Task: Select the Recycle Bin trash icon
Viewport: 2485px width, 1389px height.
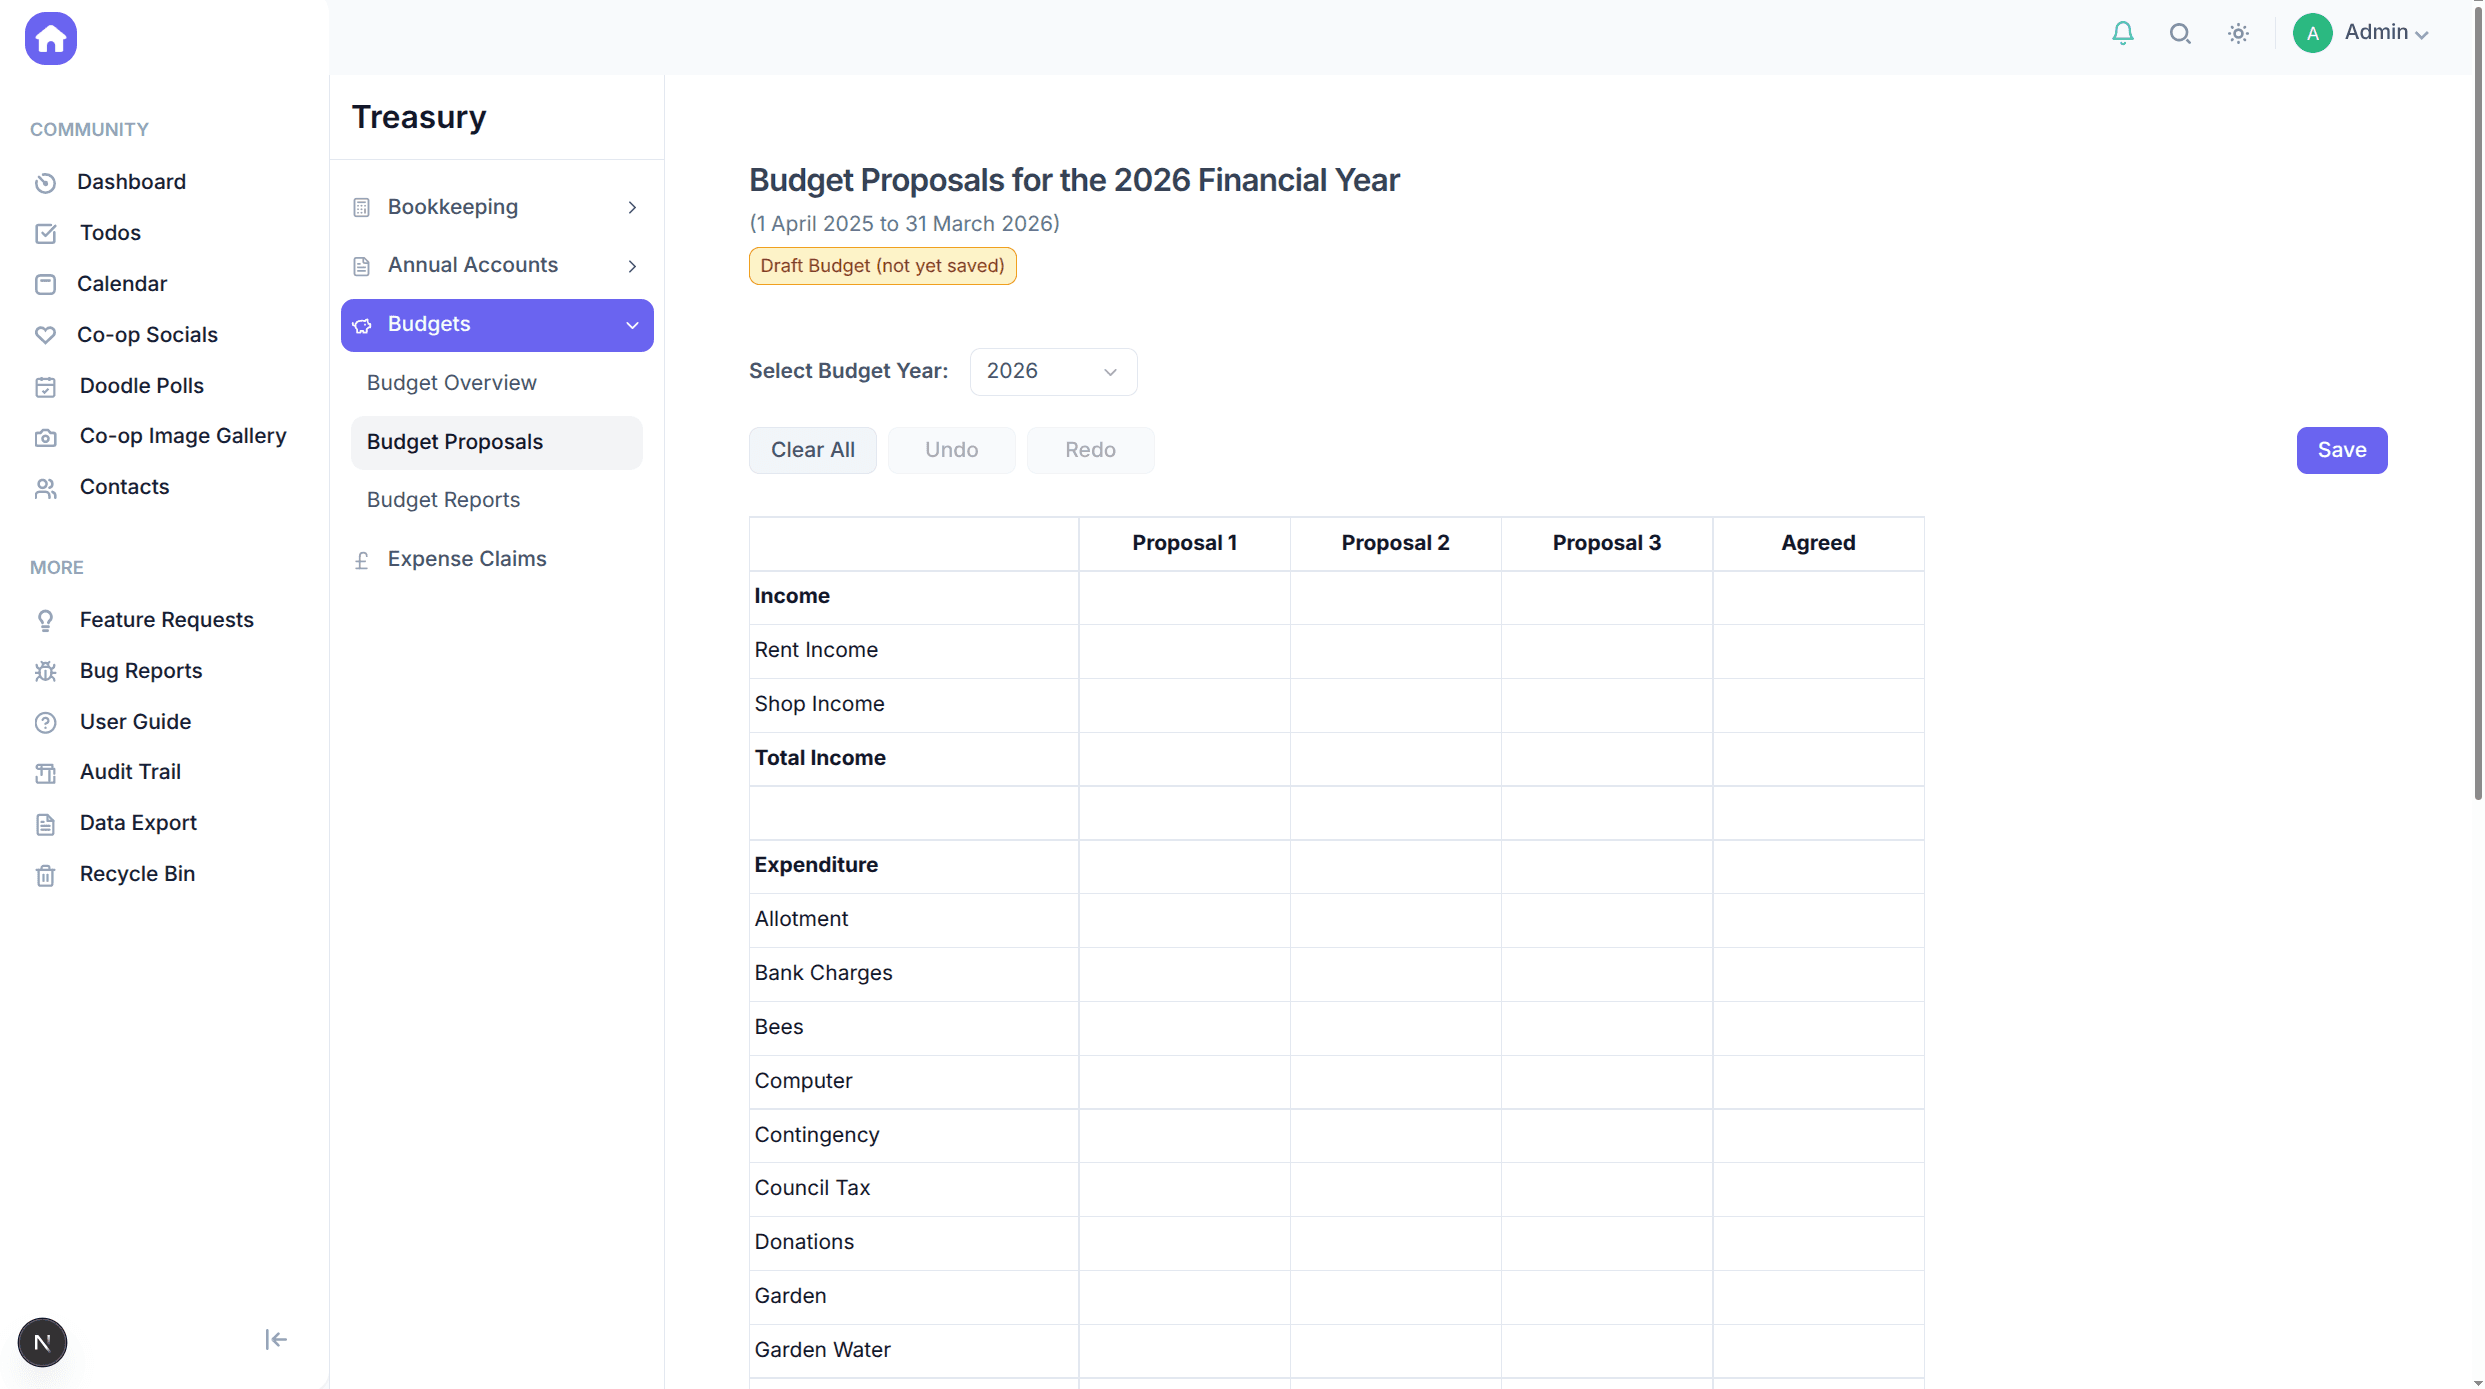Action: (46, 875)
